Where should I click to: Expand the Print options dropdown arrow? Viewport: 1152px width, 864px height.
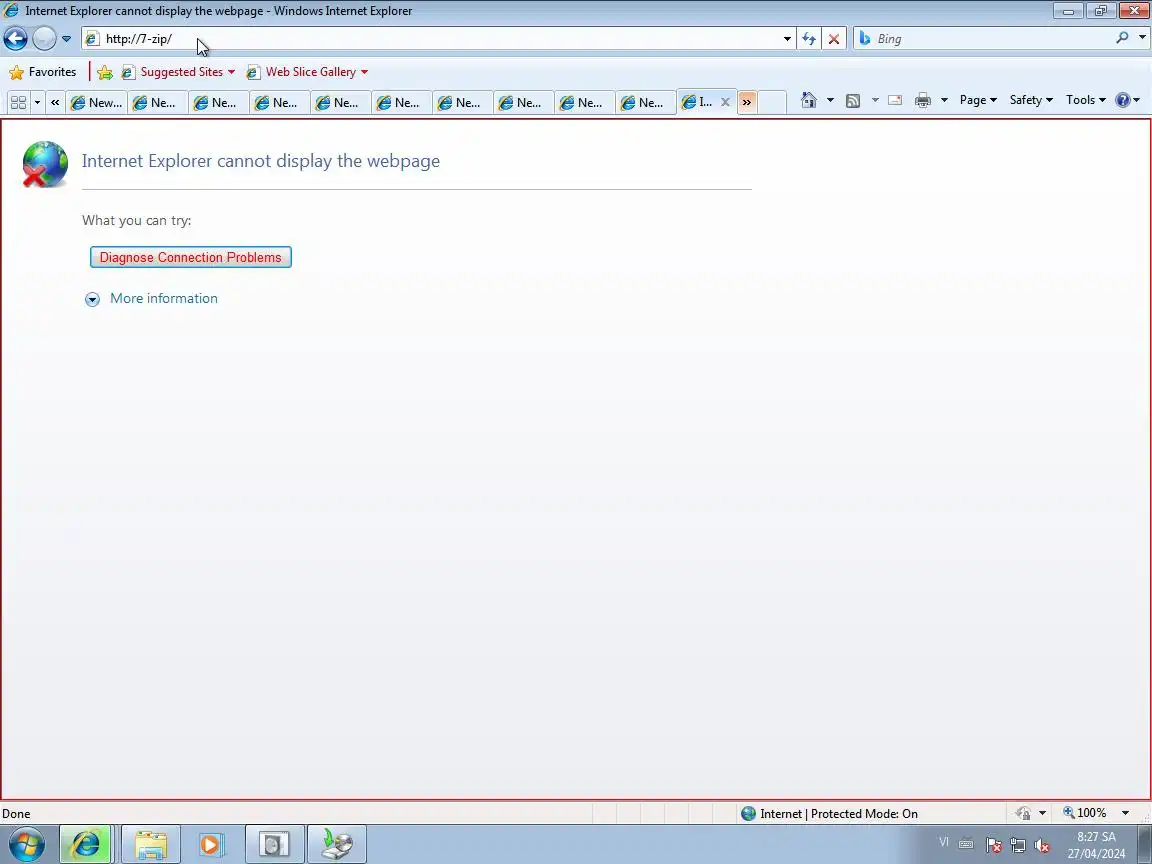[944, 101]
